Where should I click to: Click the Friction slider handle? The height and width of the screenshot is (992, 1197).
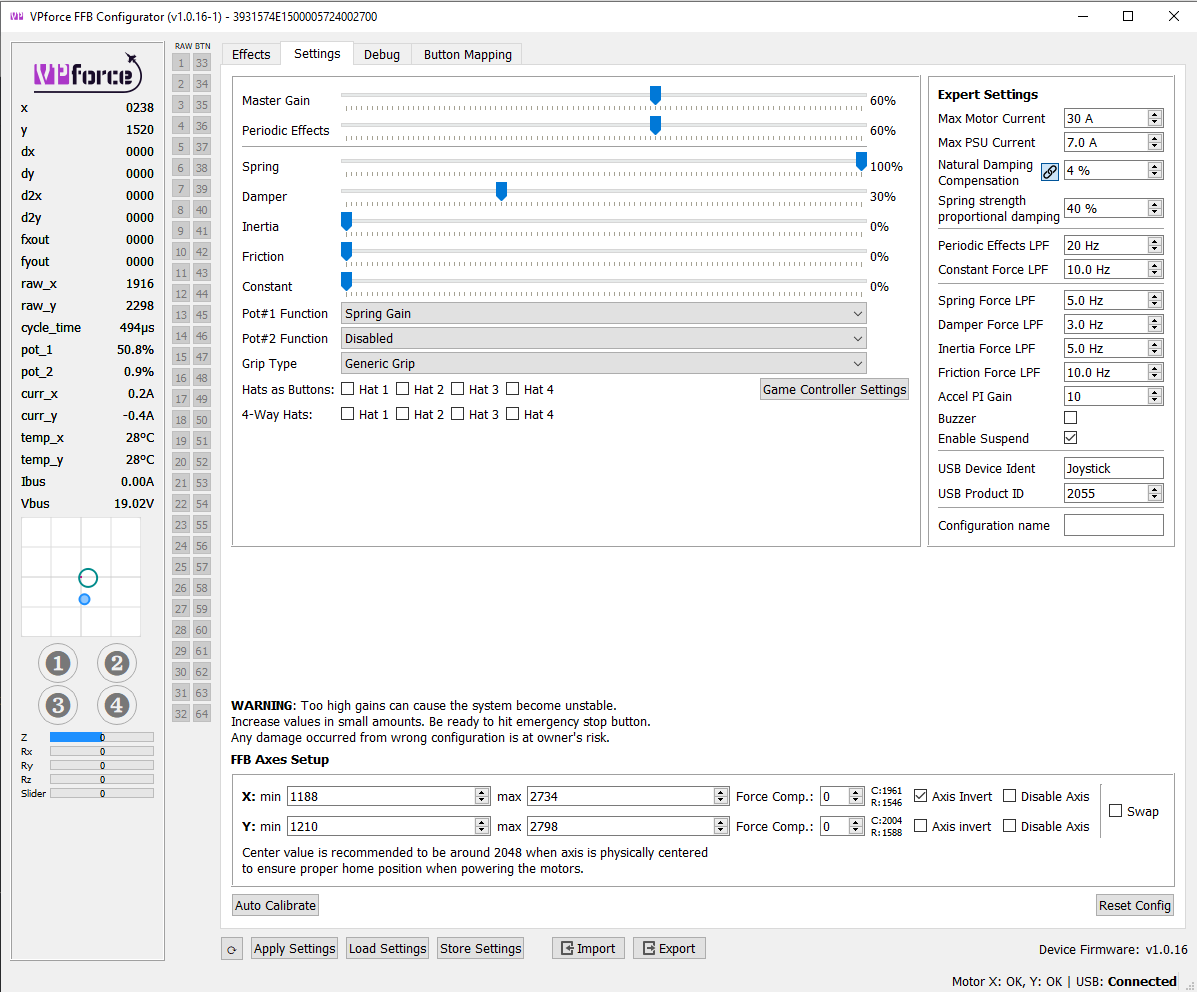[x=347, y=252]
